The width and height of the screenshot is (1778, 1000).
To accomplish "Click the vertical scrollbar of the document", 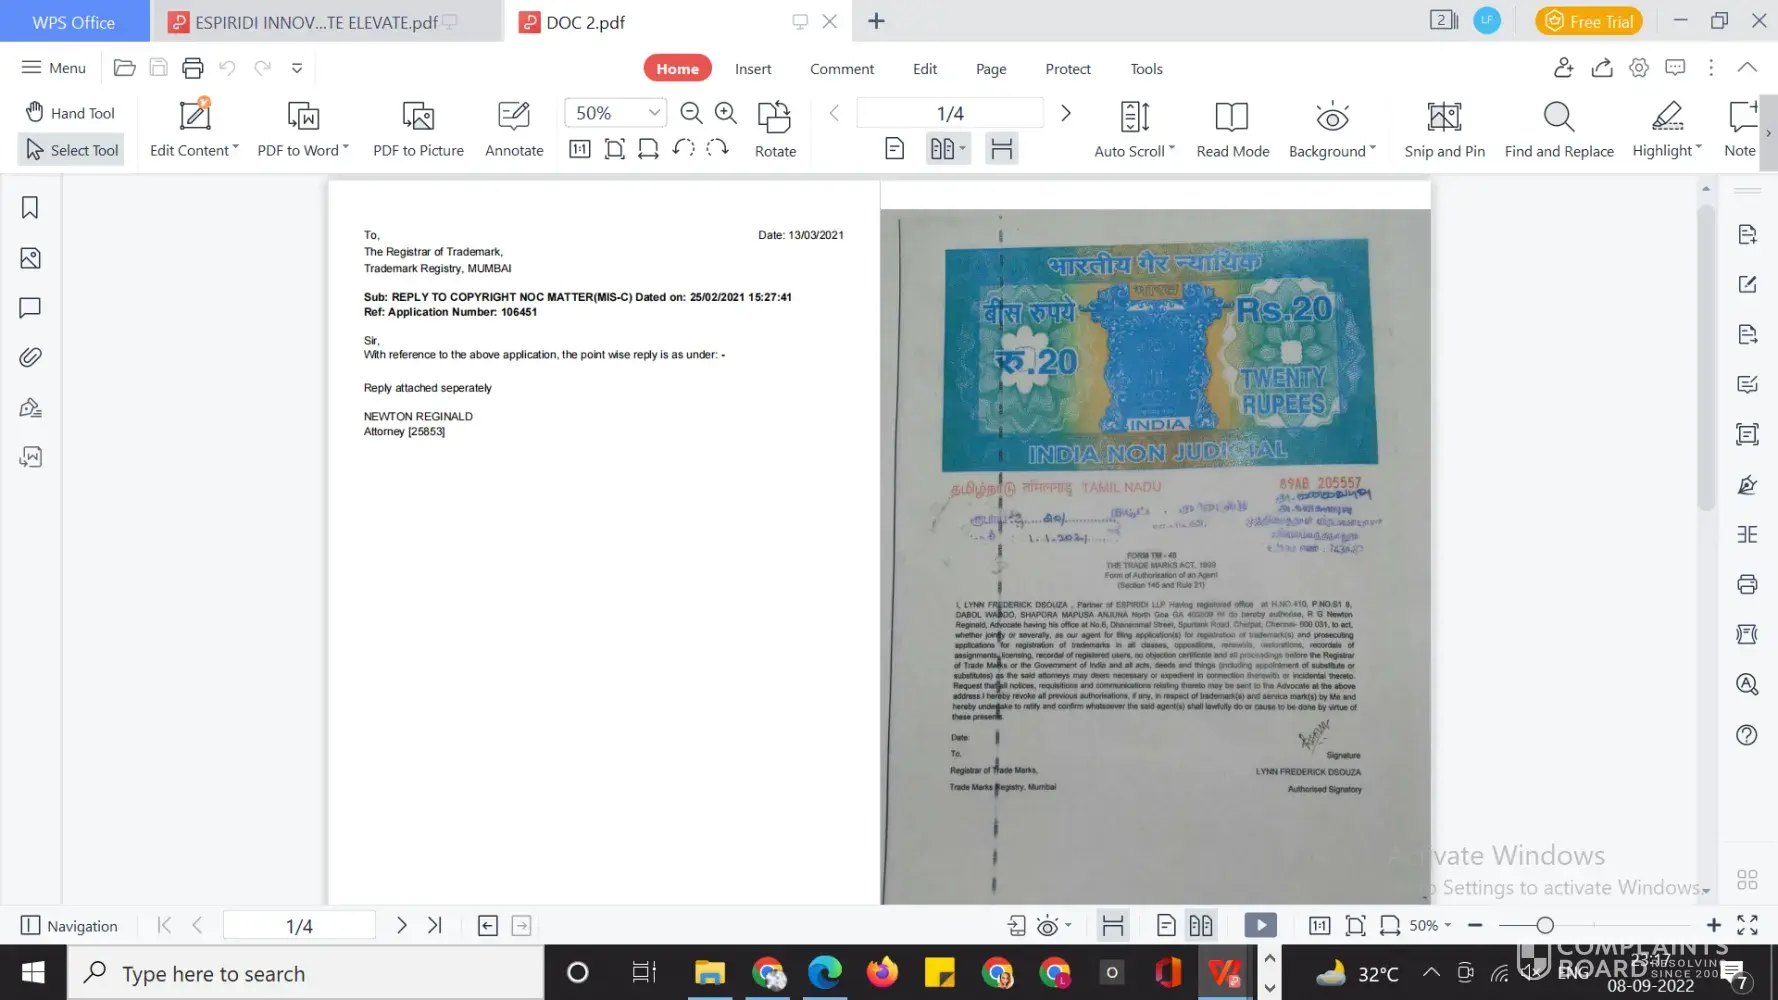I will click(1706, 360).
